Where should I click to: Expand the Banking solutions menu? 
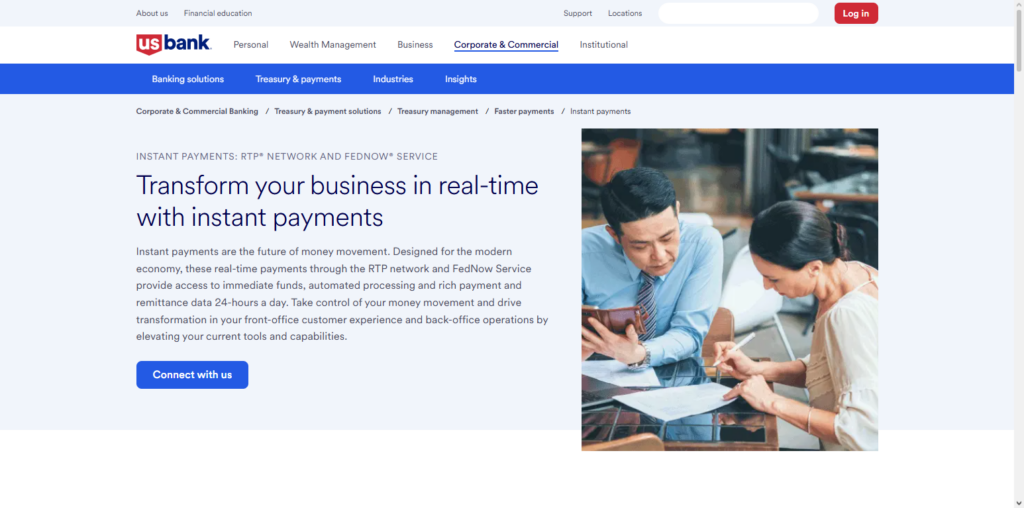pyautogui.click(x=188, y=79)
